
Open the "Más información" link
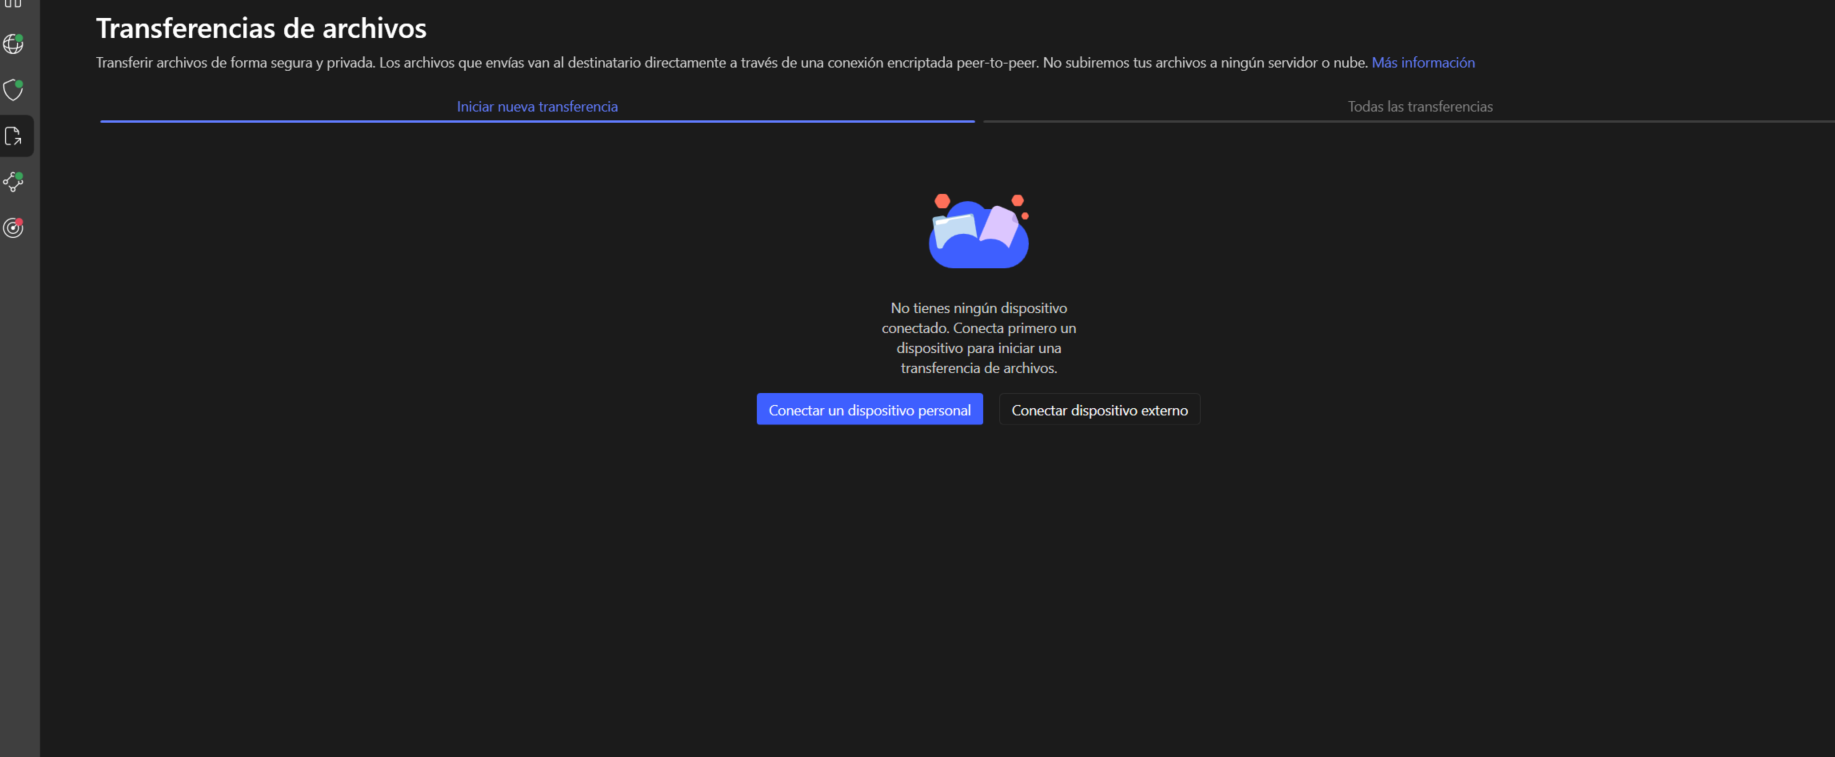tap(1422, 63)
